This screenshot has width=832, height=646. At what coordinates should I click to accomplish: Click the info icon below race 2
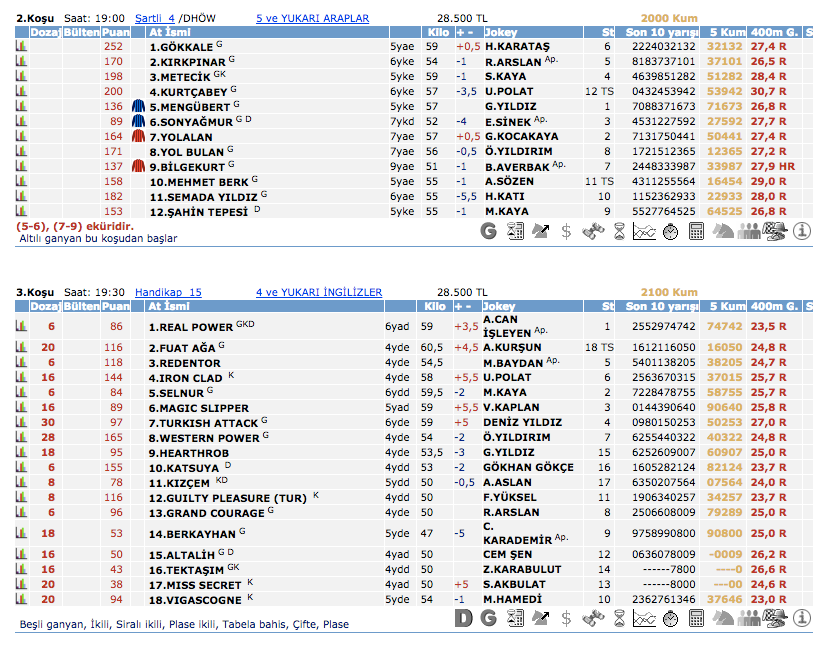point(801,231)
